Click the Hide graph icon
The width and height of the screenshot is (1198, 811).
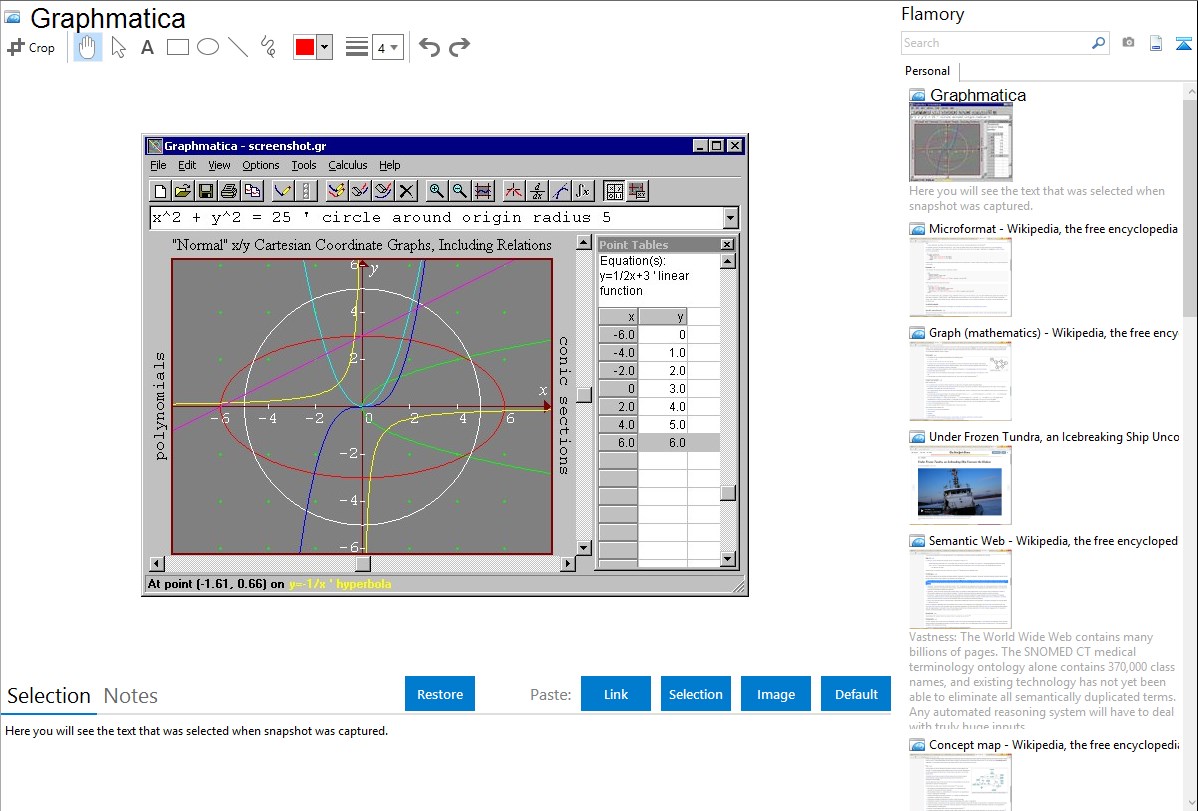360,190
